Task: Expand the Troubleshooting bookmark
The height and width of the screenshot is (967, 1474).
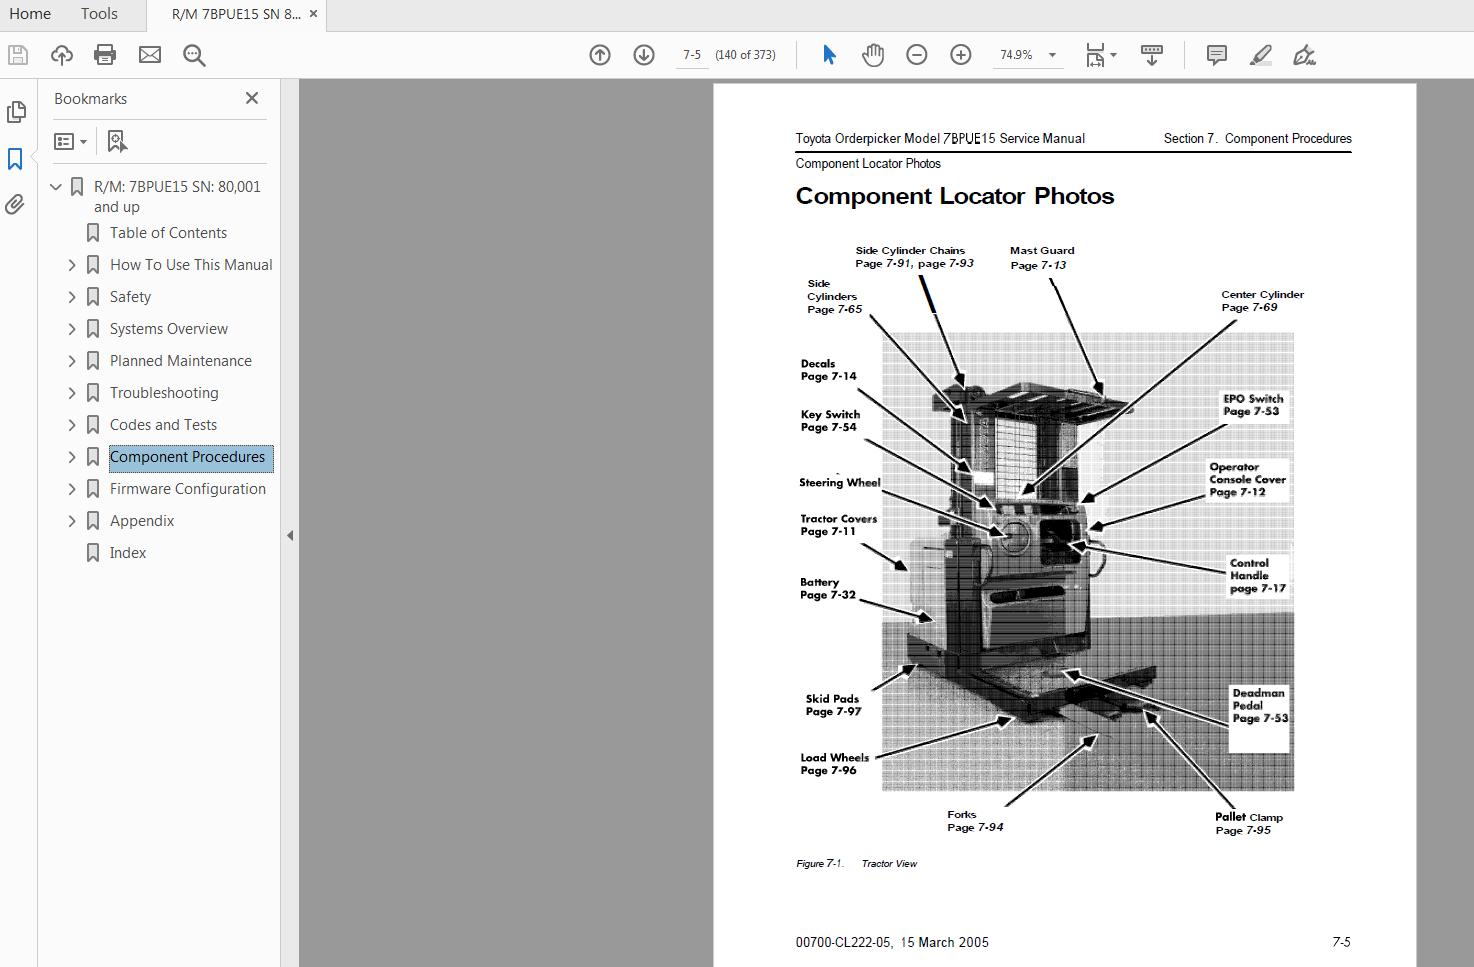Action: [x=72, y=393]
